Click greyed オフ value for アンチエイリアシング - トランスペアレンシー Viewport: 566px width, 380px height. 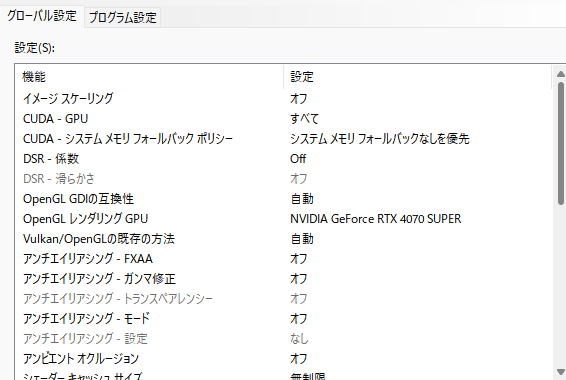299,299
